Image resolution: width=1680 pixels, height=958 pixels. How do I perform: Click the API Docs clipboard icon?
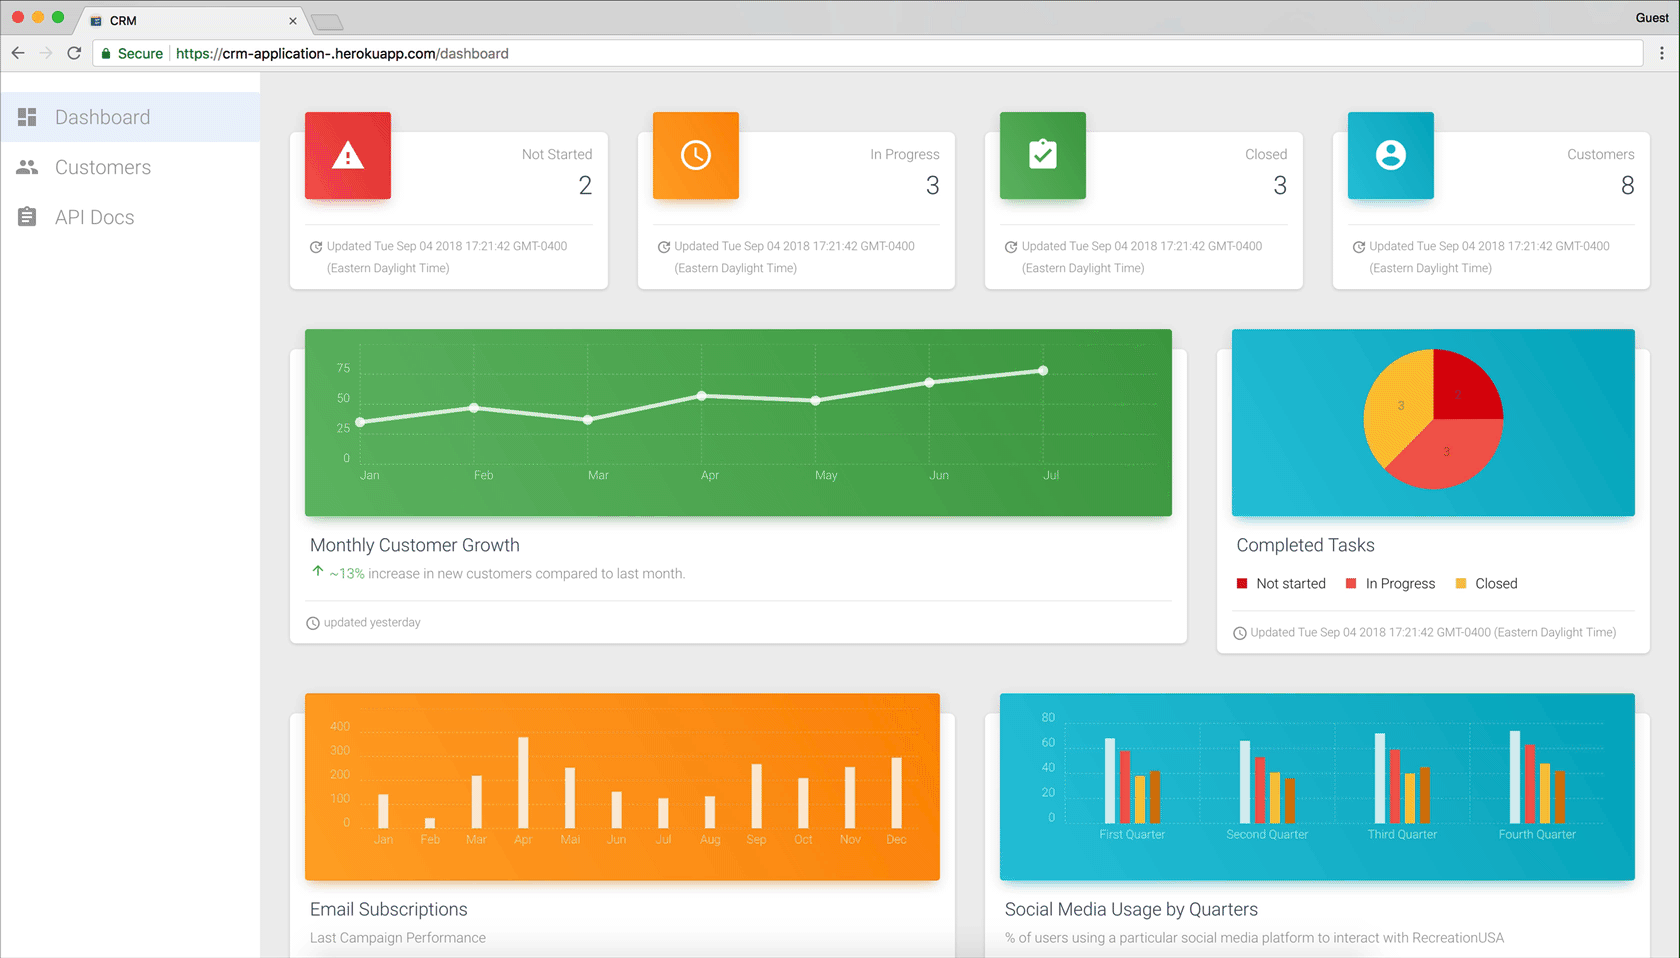coord(27,217)
